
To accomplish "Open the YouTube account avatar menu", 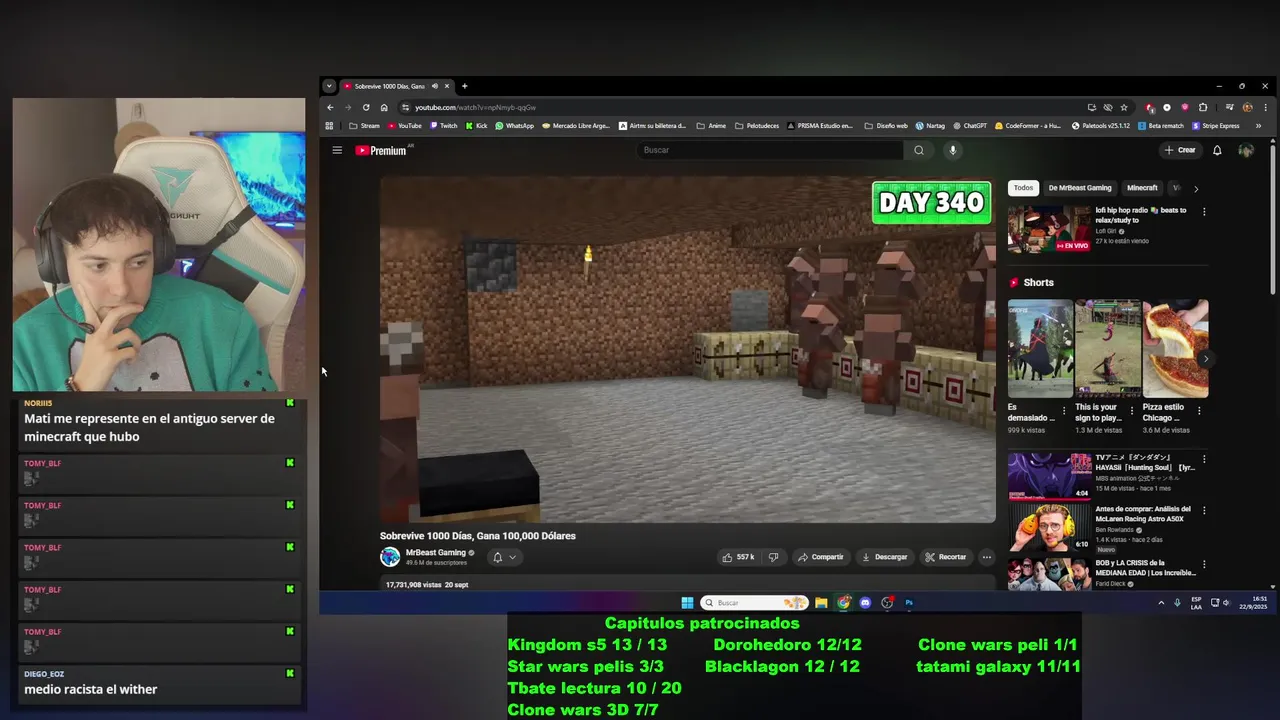I will tap(1246, 150).
